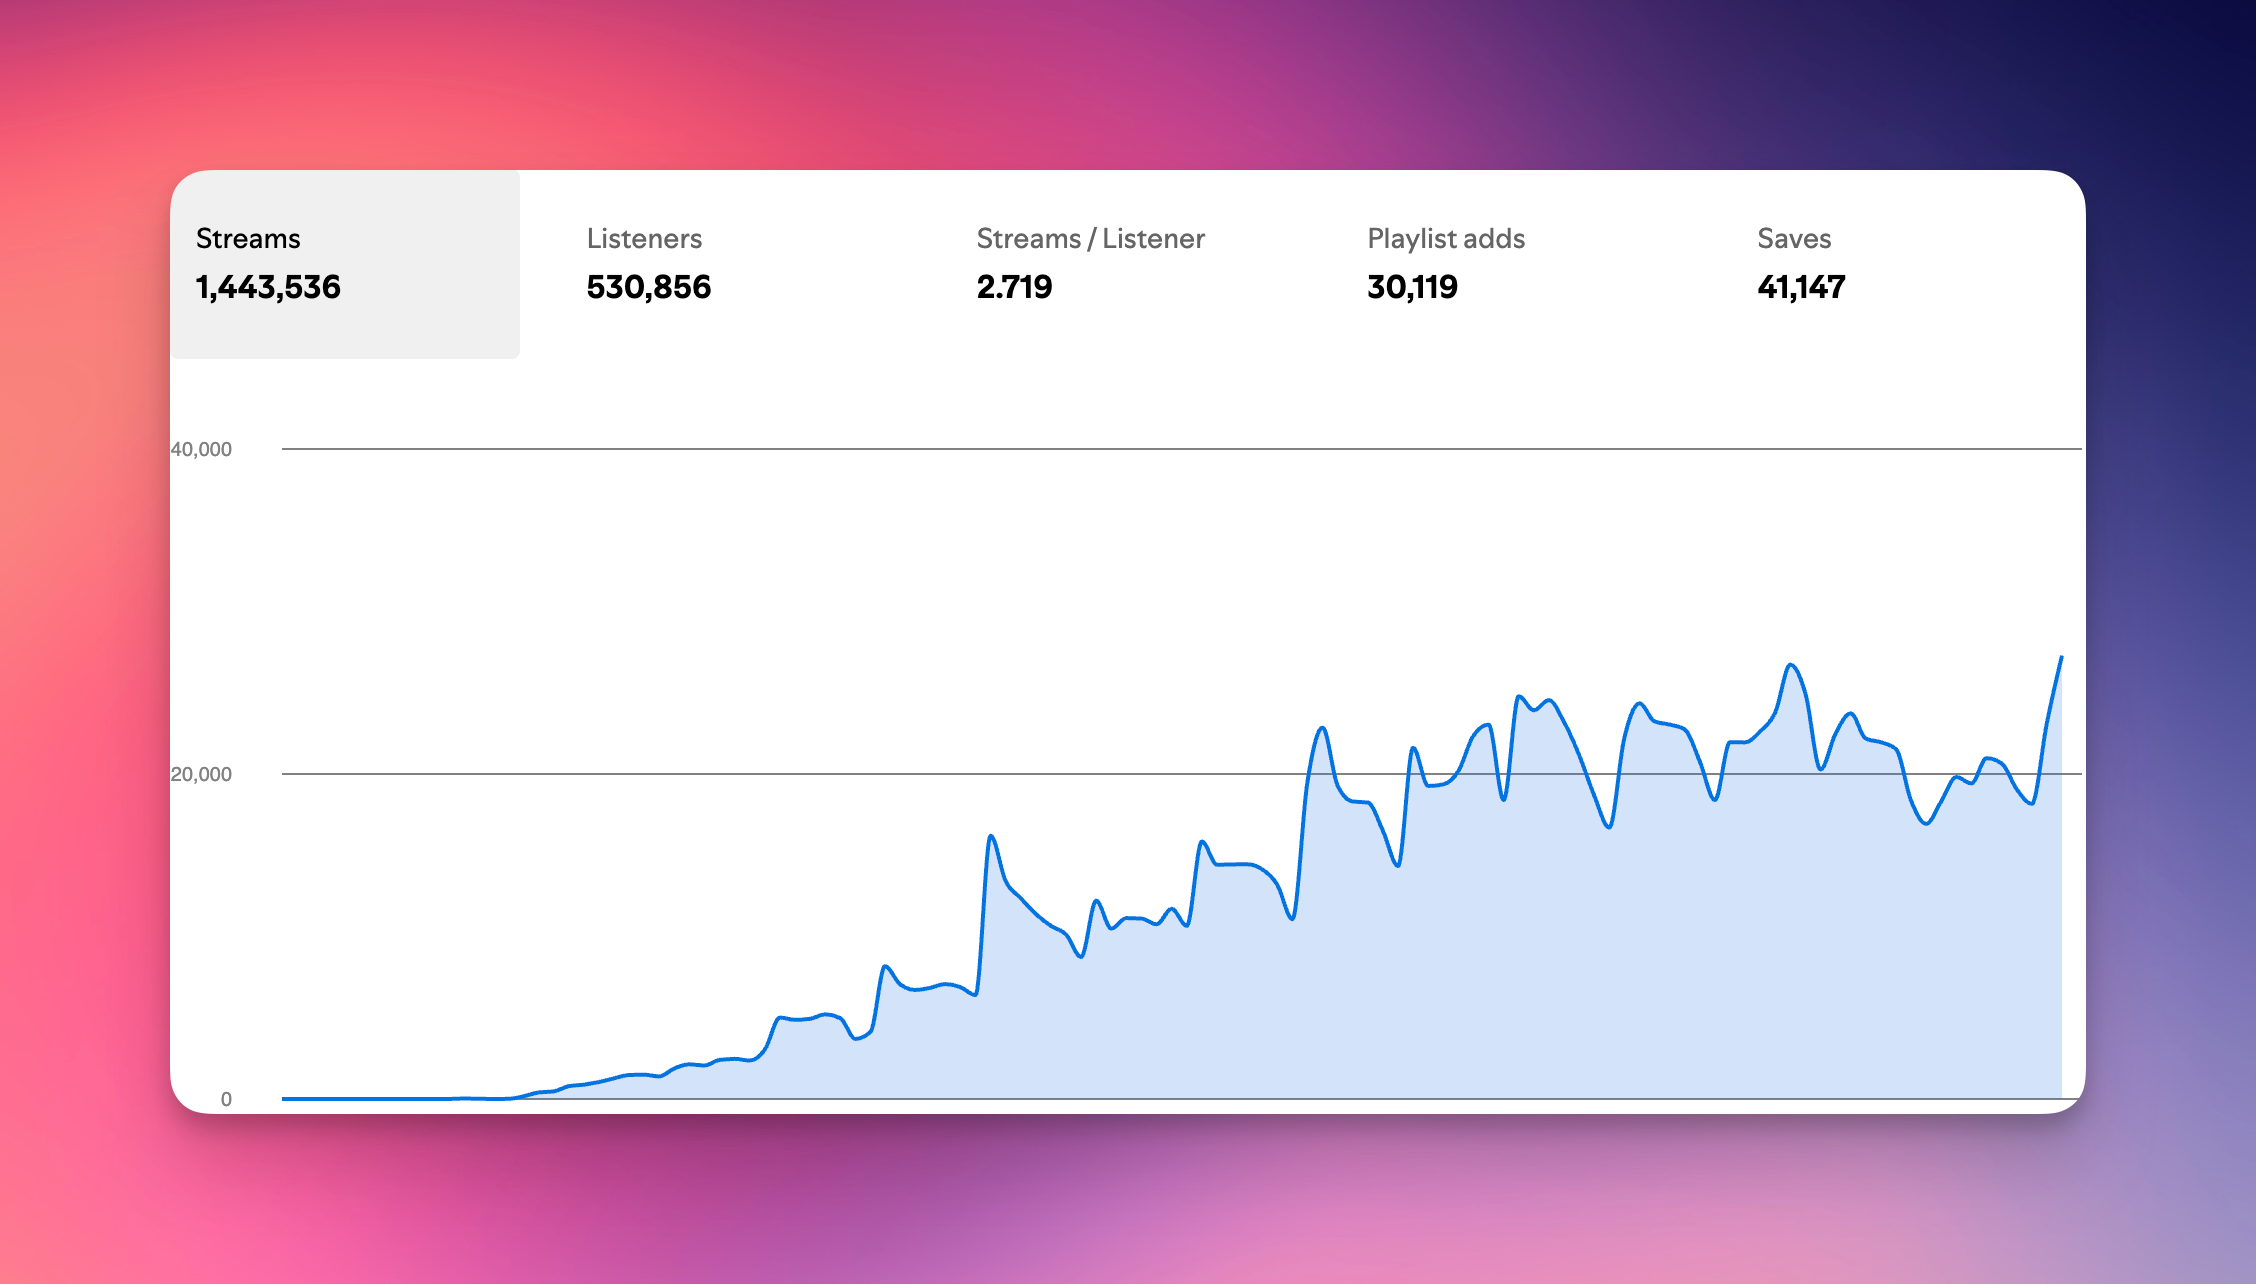Click the 2.719 ratio value
Viewport: 2256px width, 1284px height.
pos(1014,288)
